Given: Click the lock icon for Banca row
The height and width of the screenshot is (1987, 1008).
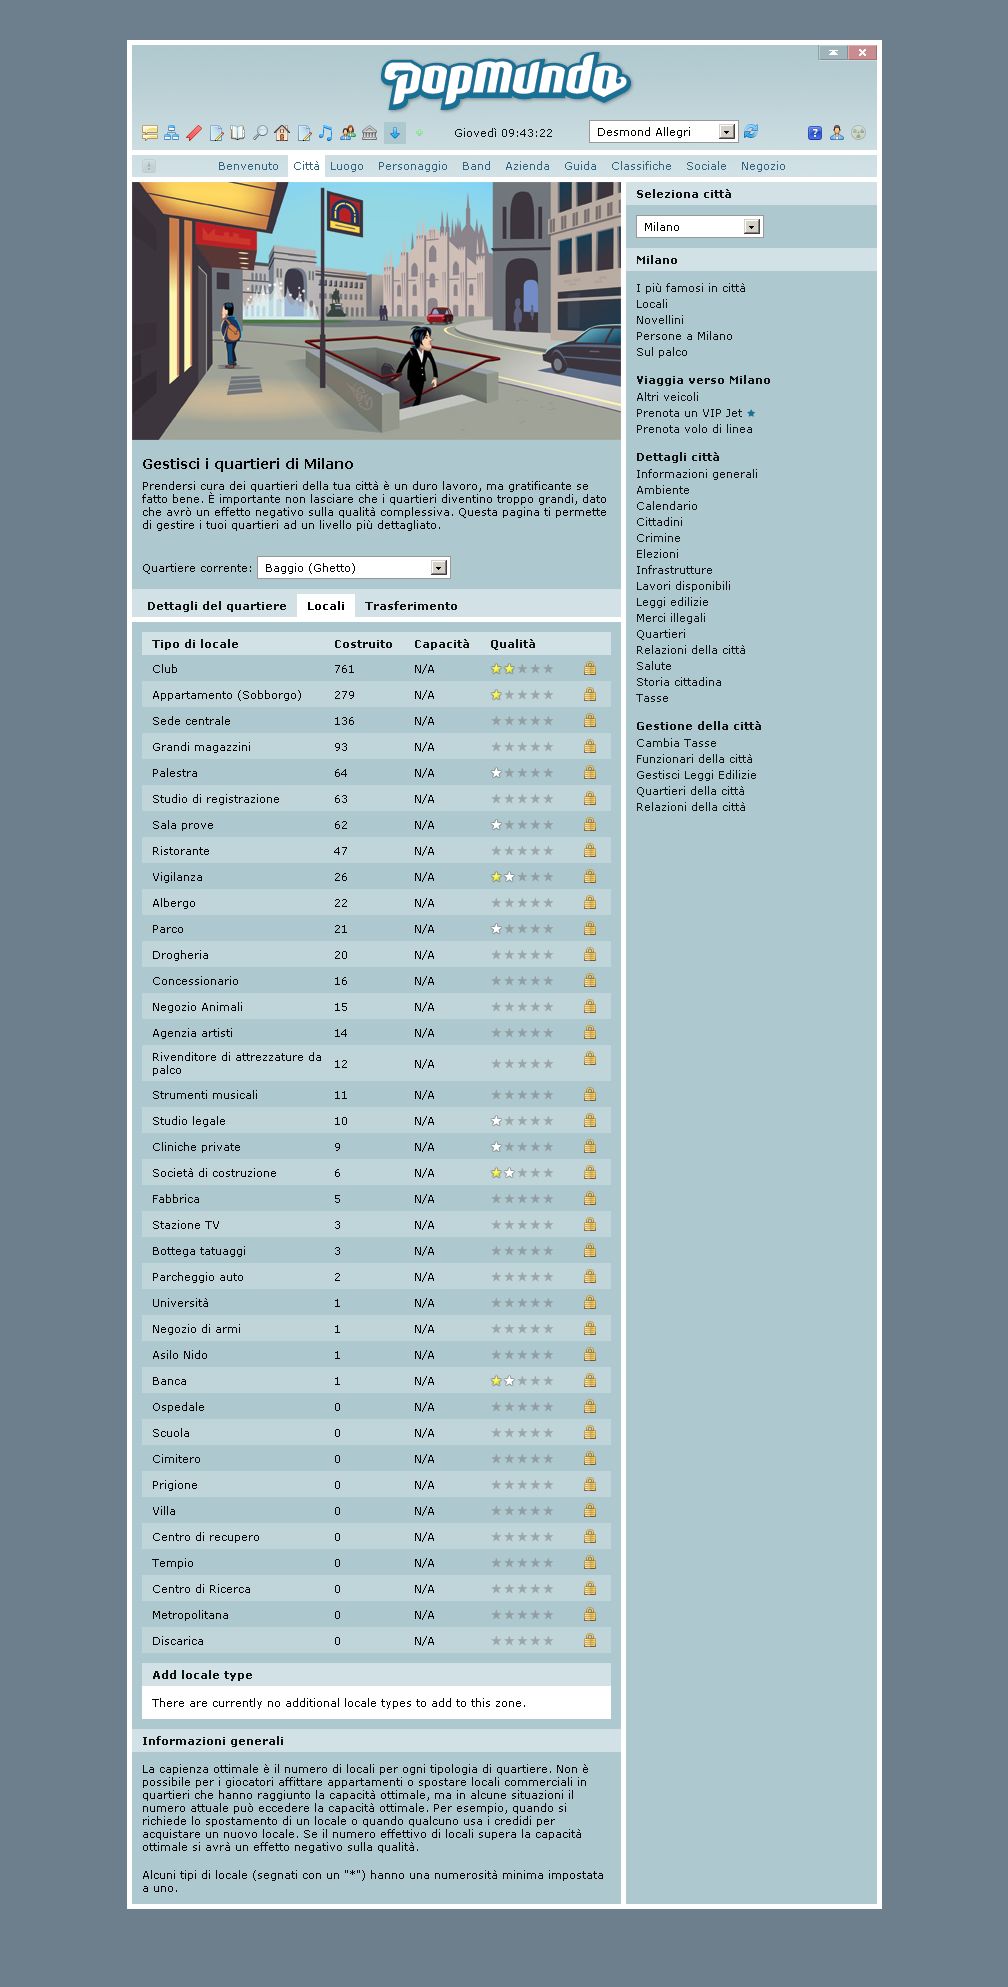Looking at the screenshot, I should (x=590, y=1381).
